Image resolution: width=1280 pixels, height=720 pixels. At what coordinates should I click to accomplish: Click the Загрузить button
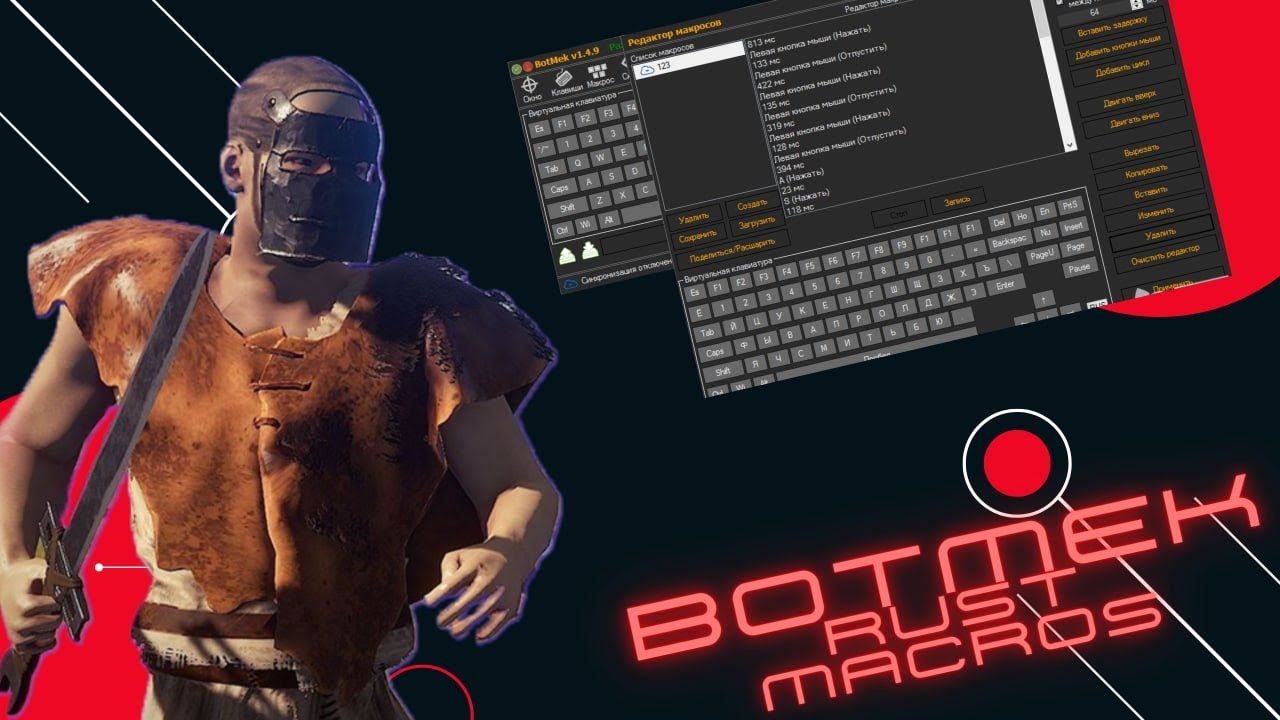757,225
